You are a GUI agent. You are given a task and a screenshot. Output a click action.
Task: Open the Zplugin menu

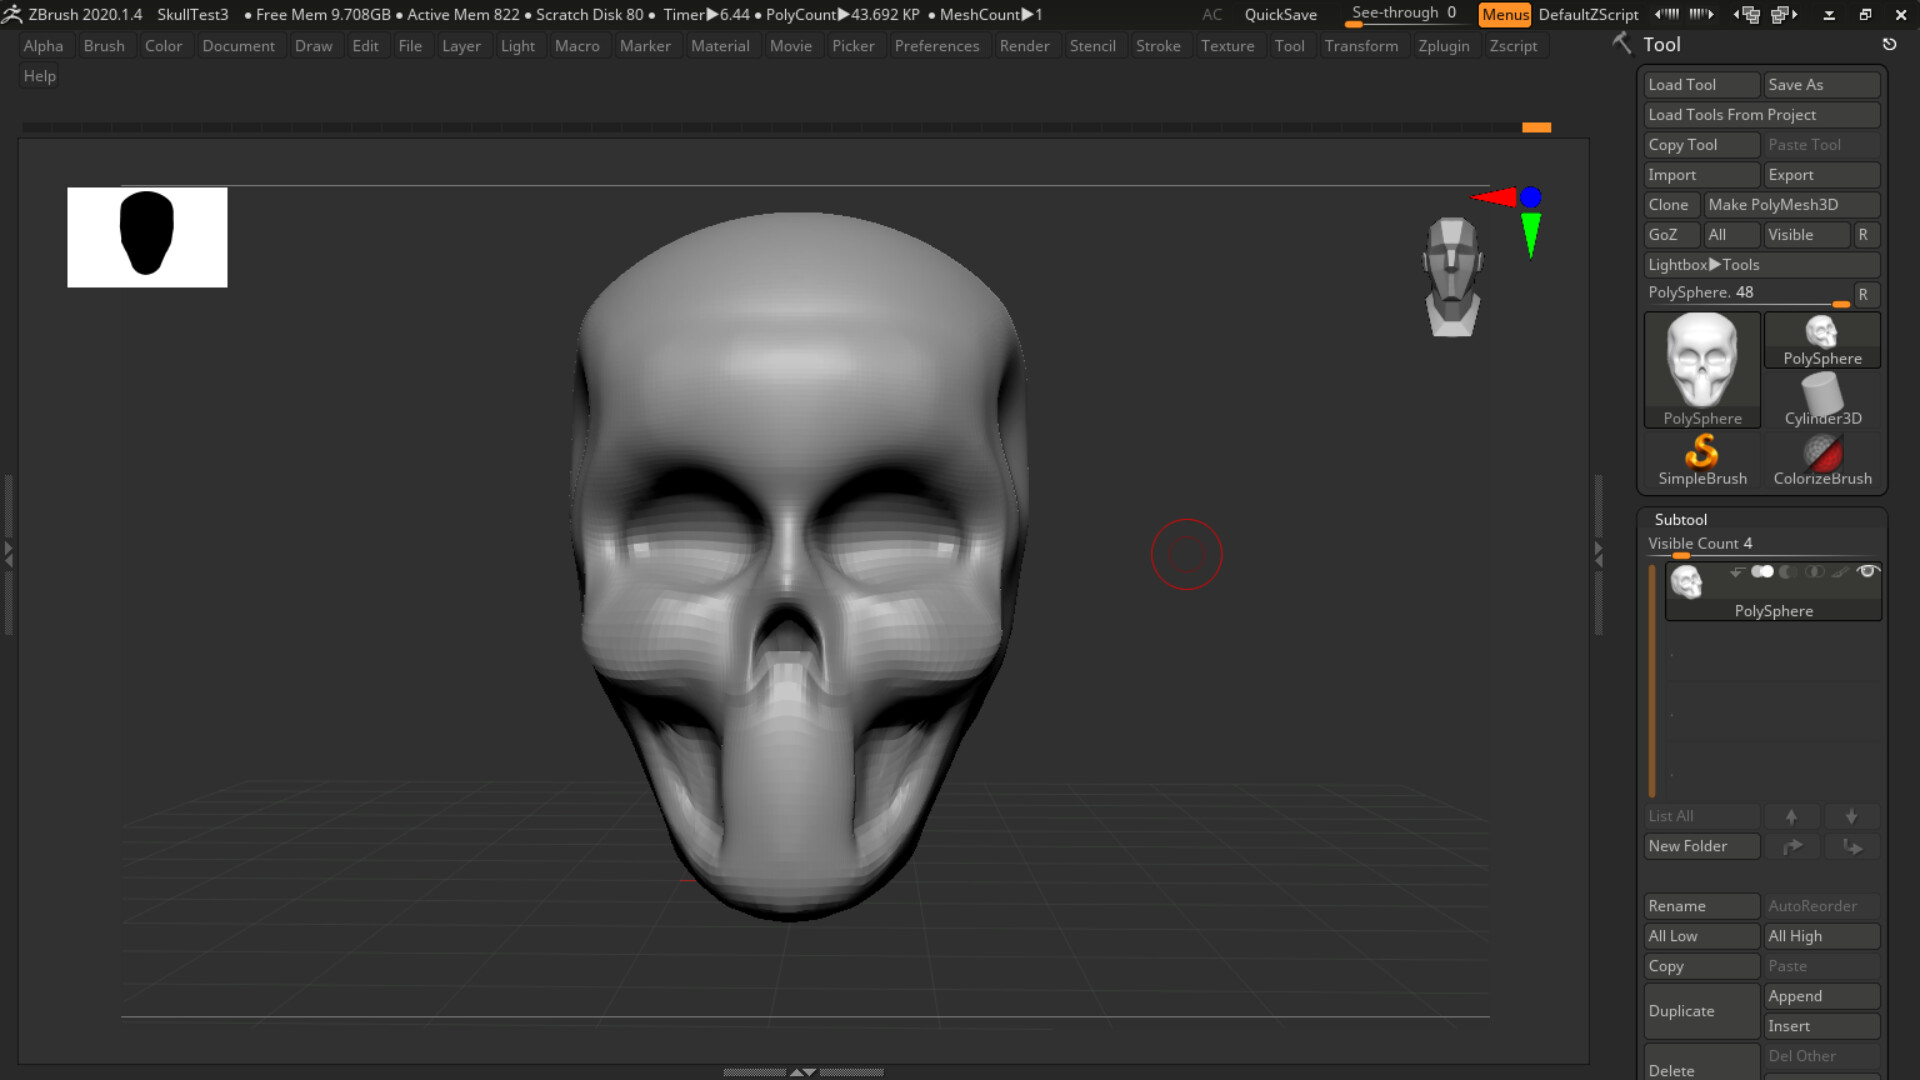[x=1444, y=45]
